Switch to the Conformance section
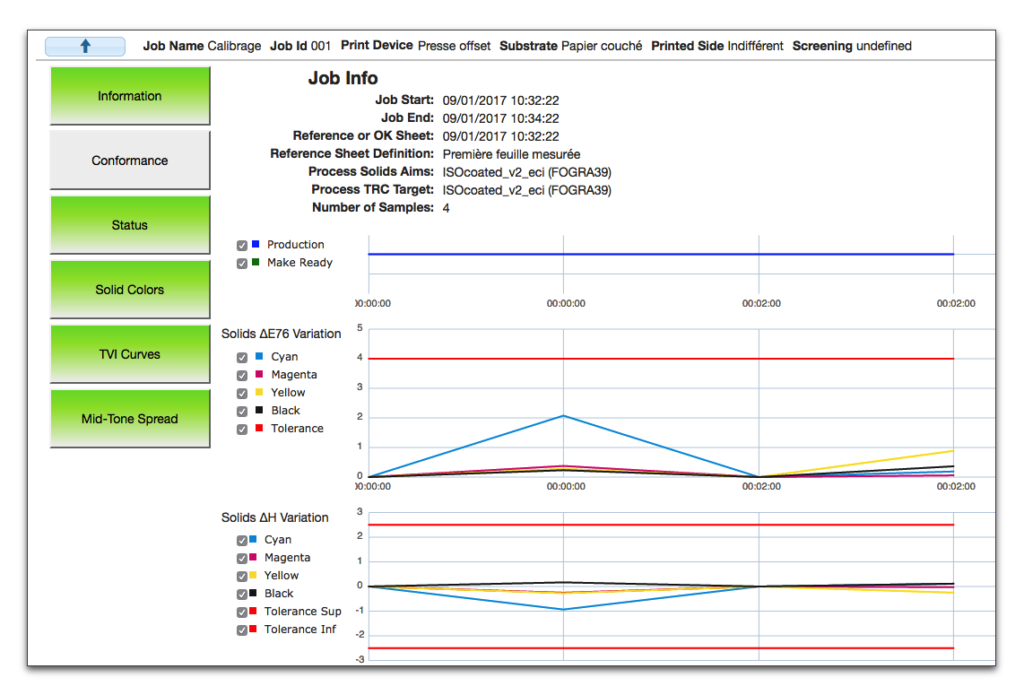 [130, 160]
